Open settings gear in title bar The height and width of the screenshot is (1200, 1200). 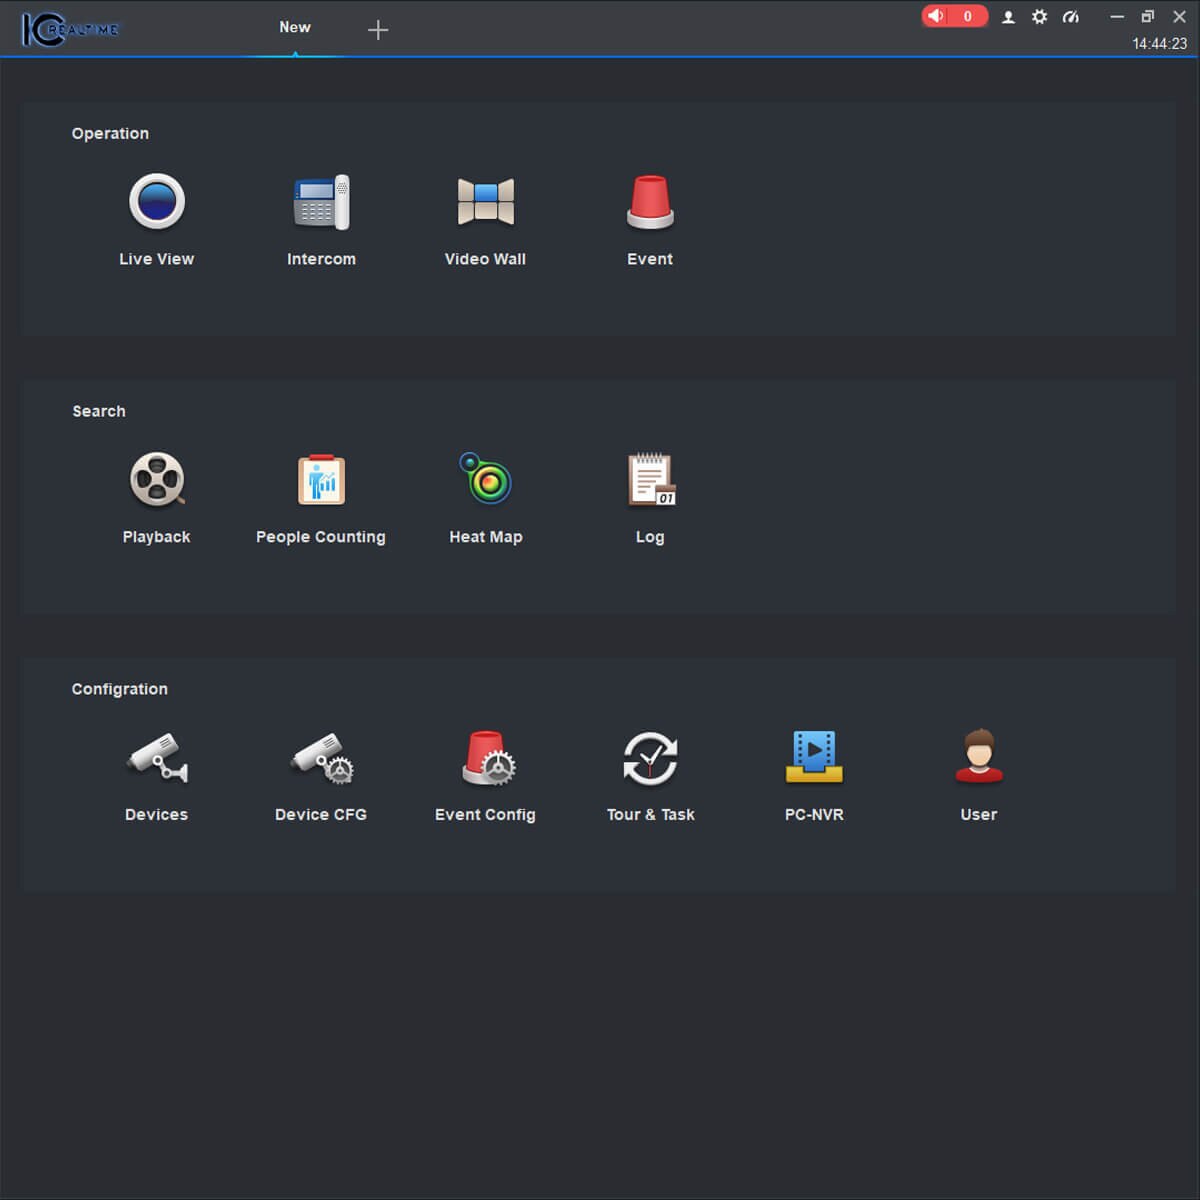[x=1039, y=17]
